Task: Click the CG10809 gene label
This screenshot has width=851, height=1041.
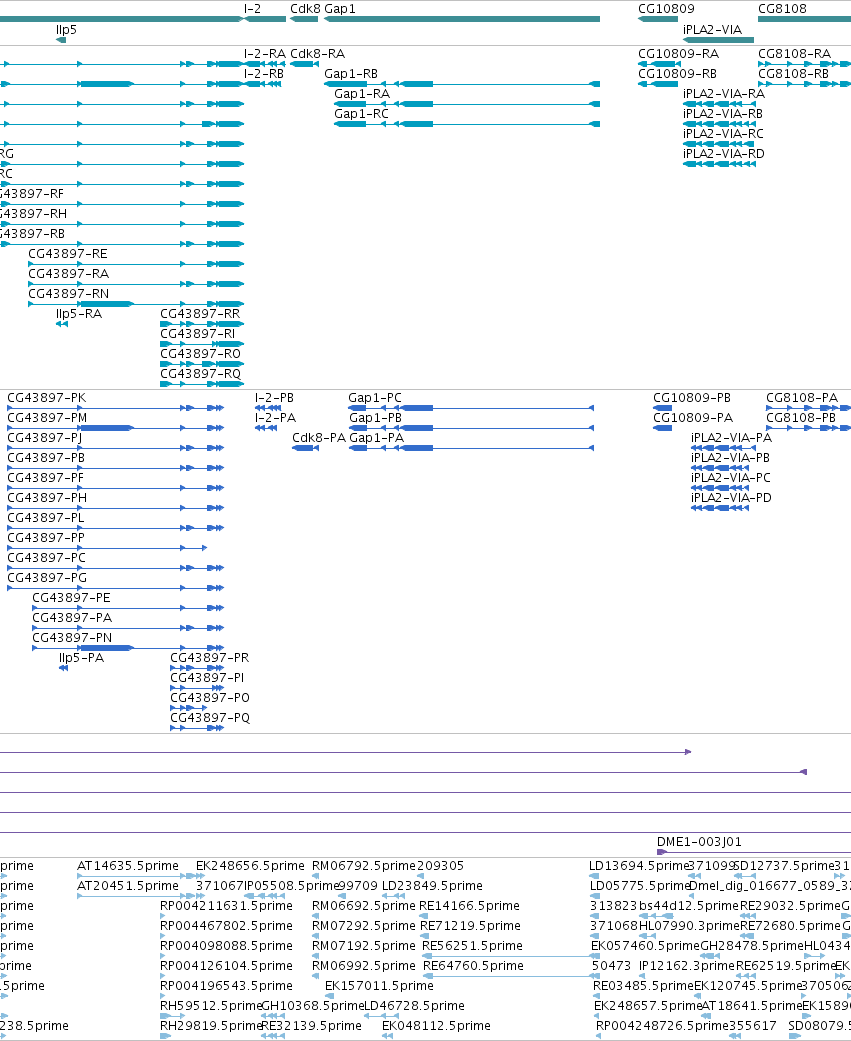Action: tap(666, 9)
